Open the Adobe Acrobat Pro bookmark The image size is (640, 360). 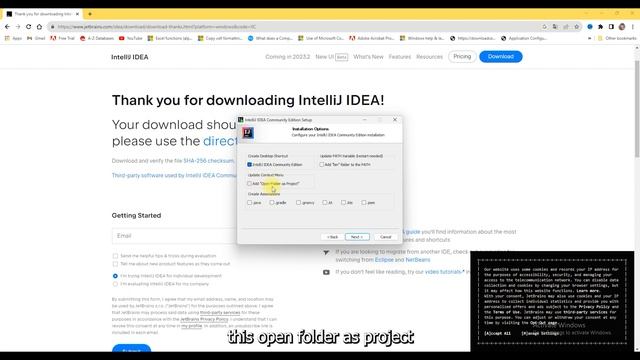(372, 38)
